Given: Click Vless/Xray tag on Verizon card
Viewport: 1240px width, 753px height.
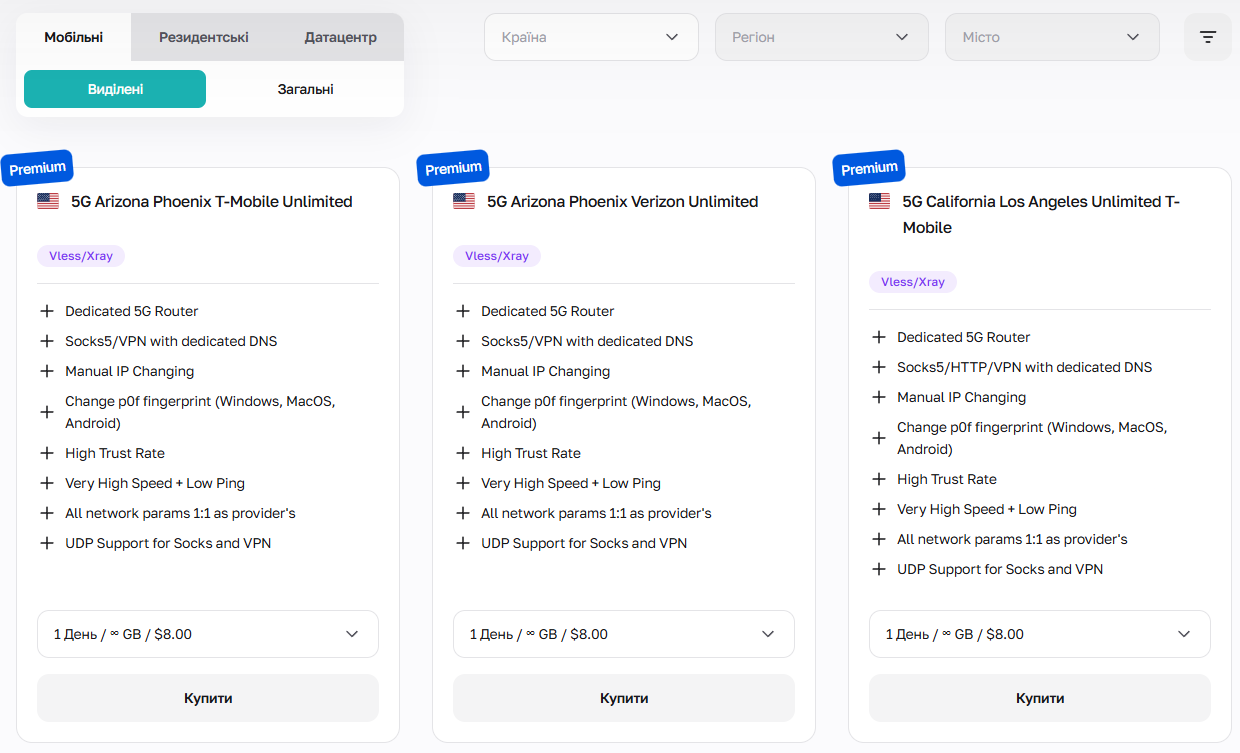Looking at the screenshot, I should point(497,256).
